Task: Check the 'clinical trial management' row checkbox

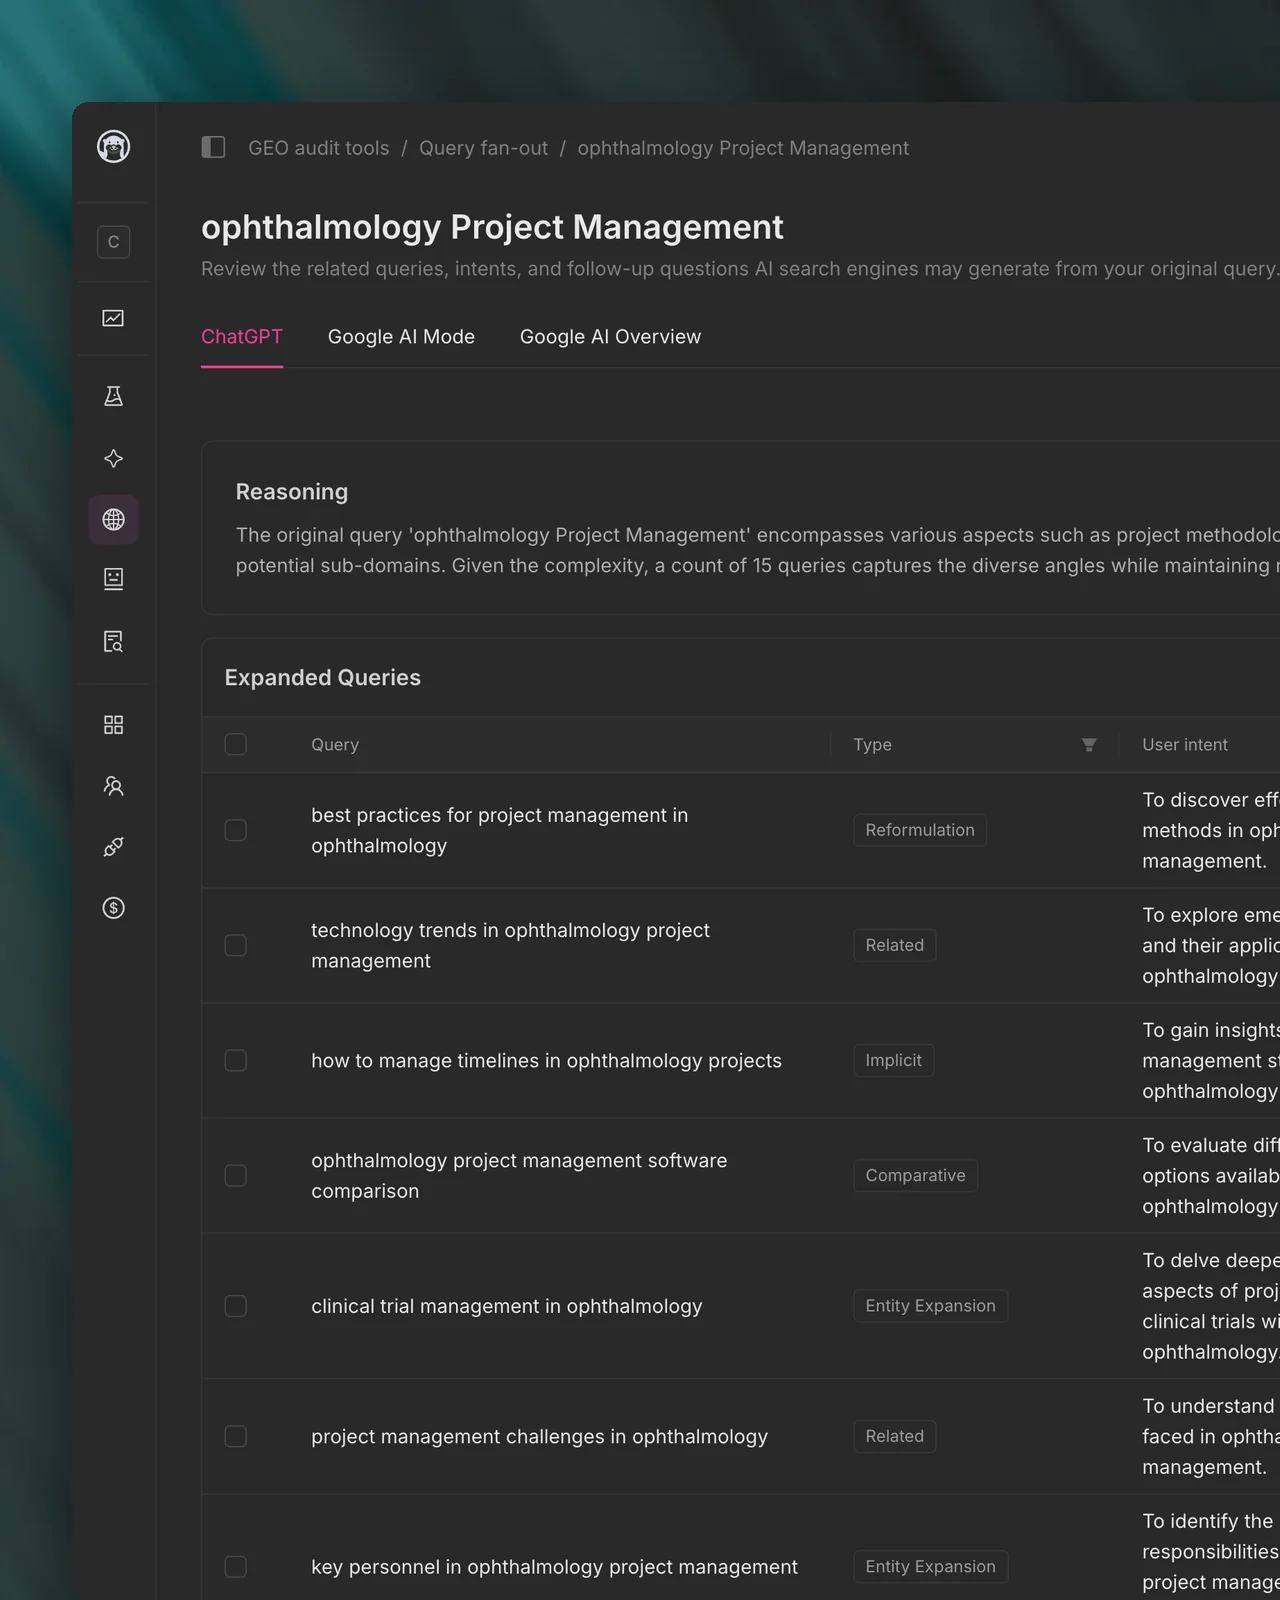Action: (236, 1306)
